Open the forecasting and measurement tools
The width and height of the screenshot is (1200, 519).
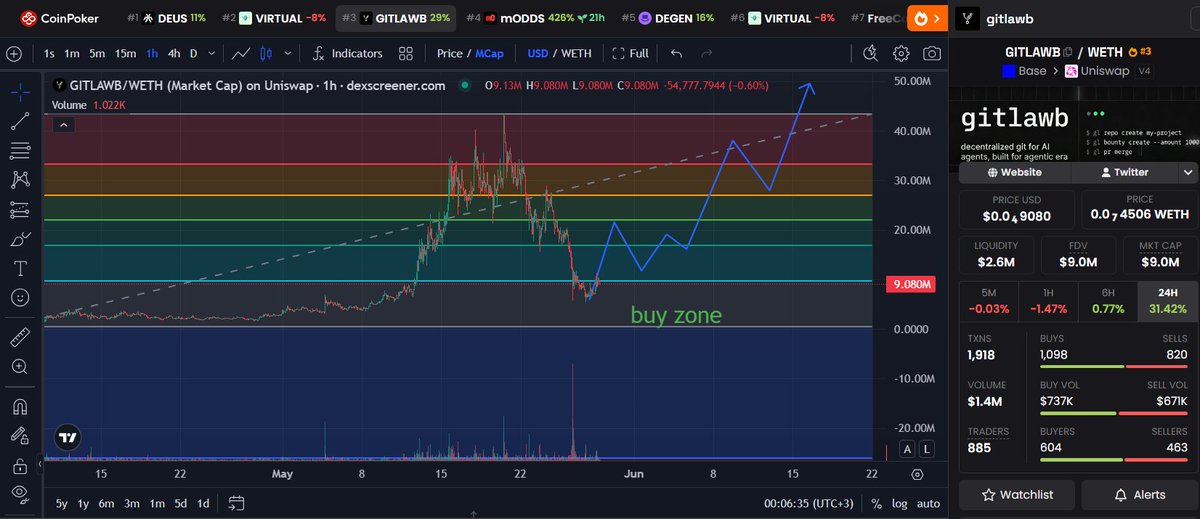click(x=20, y=210)
